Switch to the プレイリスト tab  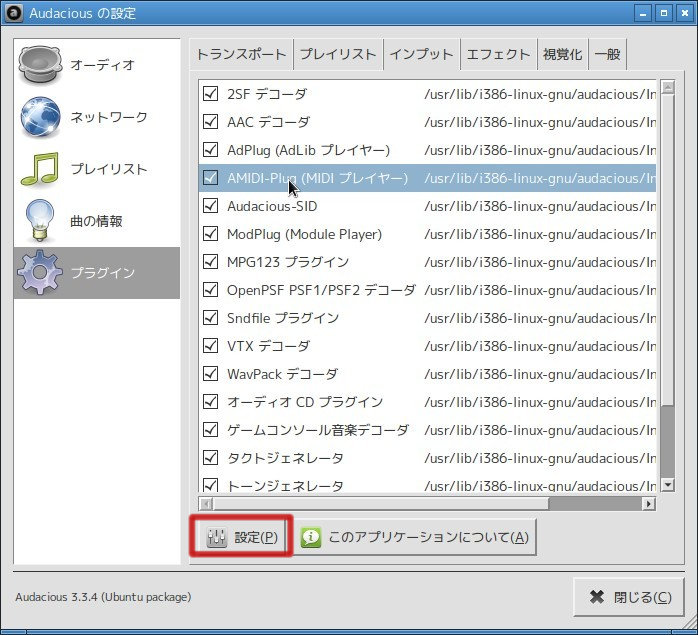point(338,54)
